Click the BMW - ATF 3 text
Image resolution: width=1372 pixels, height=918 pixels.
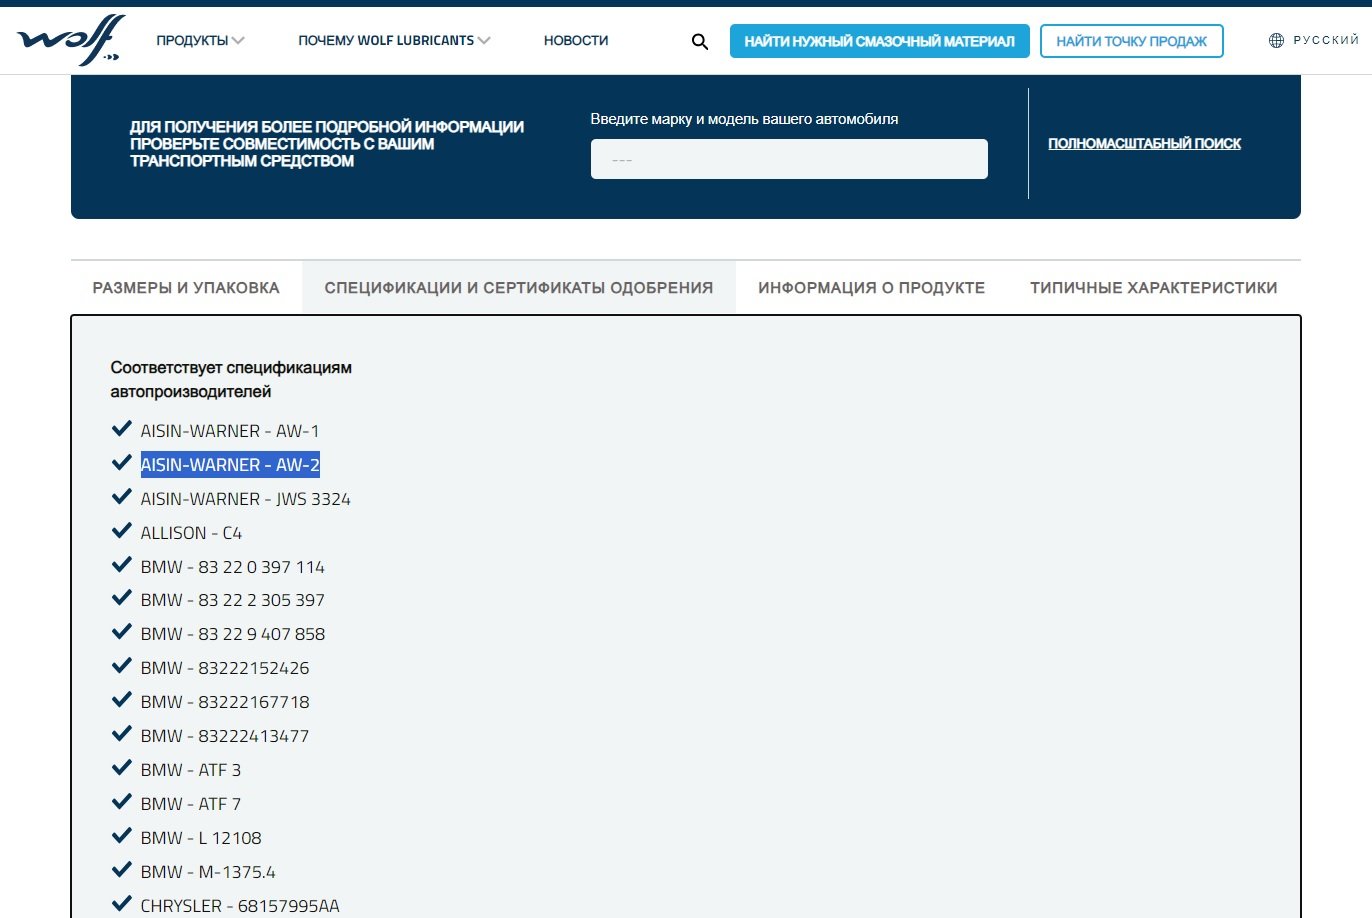coord(191,770)
